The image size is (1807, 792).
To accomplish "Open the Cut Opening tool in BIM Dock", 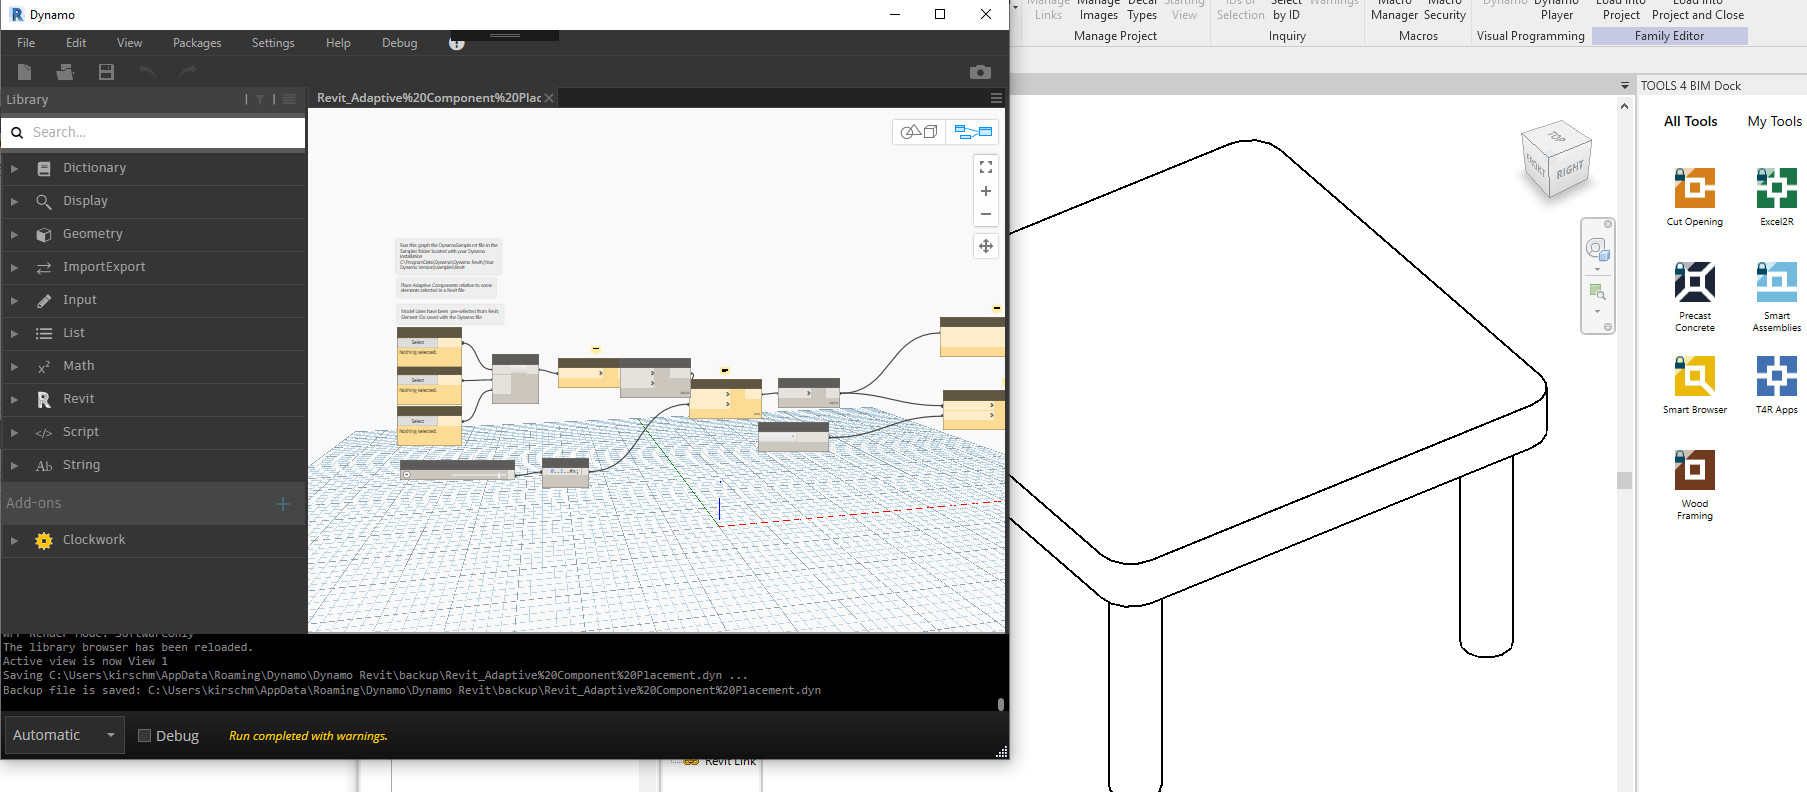I will pyautogui.click(x=1695, y=198).
